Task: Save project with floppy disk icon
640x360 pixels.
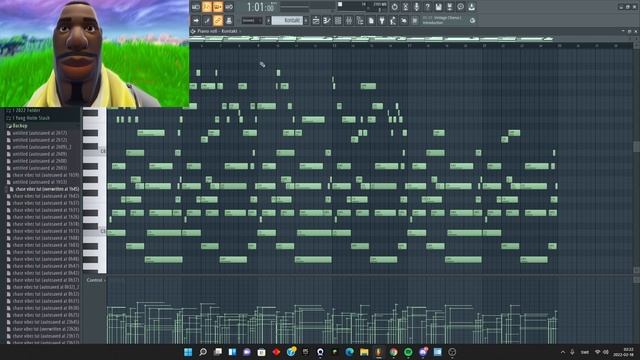Action: 438,7
